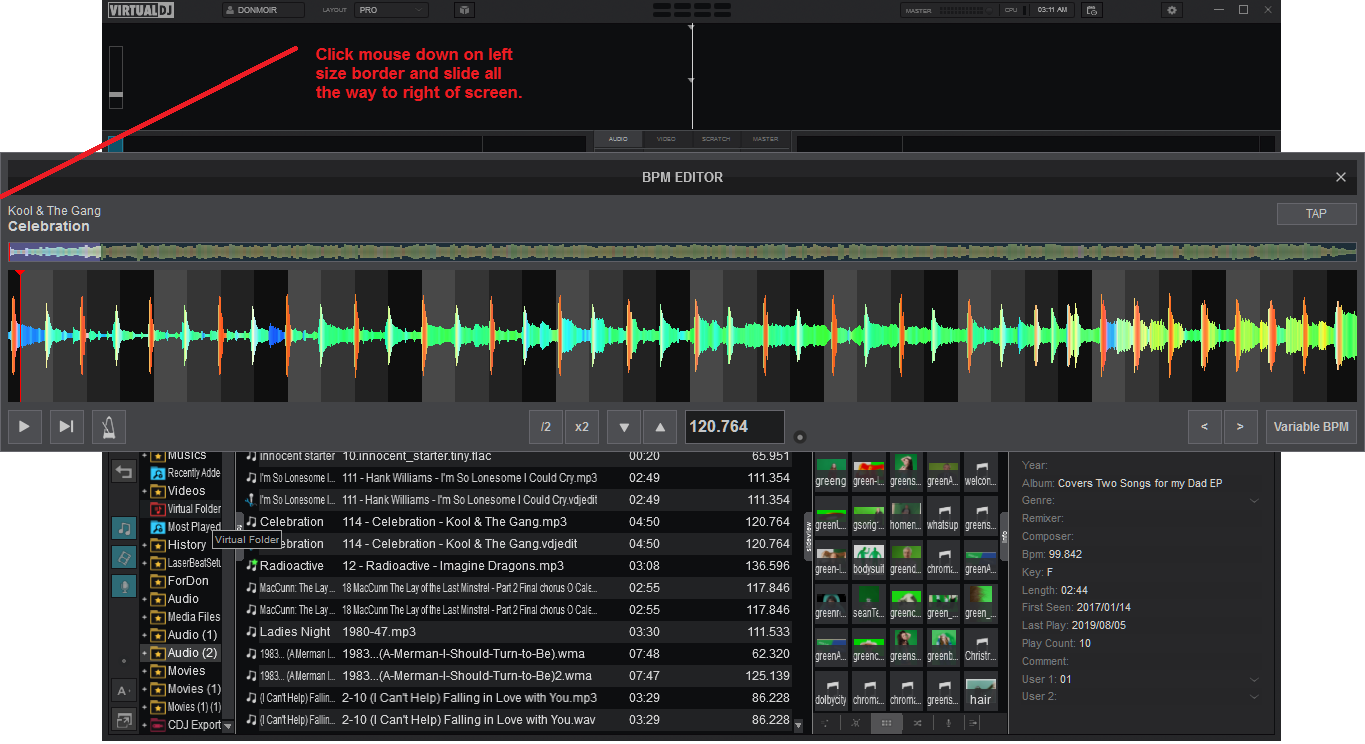
Task: Open the Most Played filter folder
Action: (186, 527)
